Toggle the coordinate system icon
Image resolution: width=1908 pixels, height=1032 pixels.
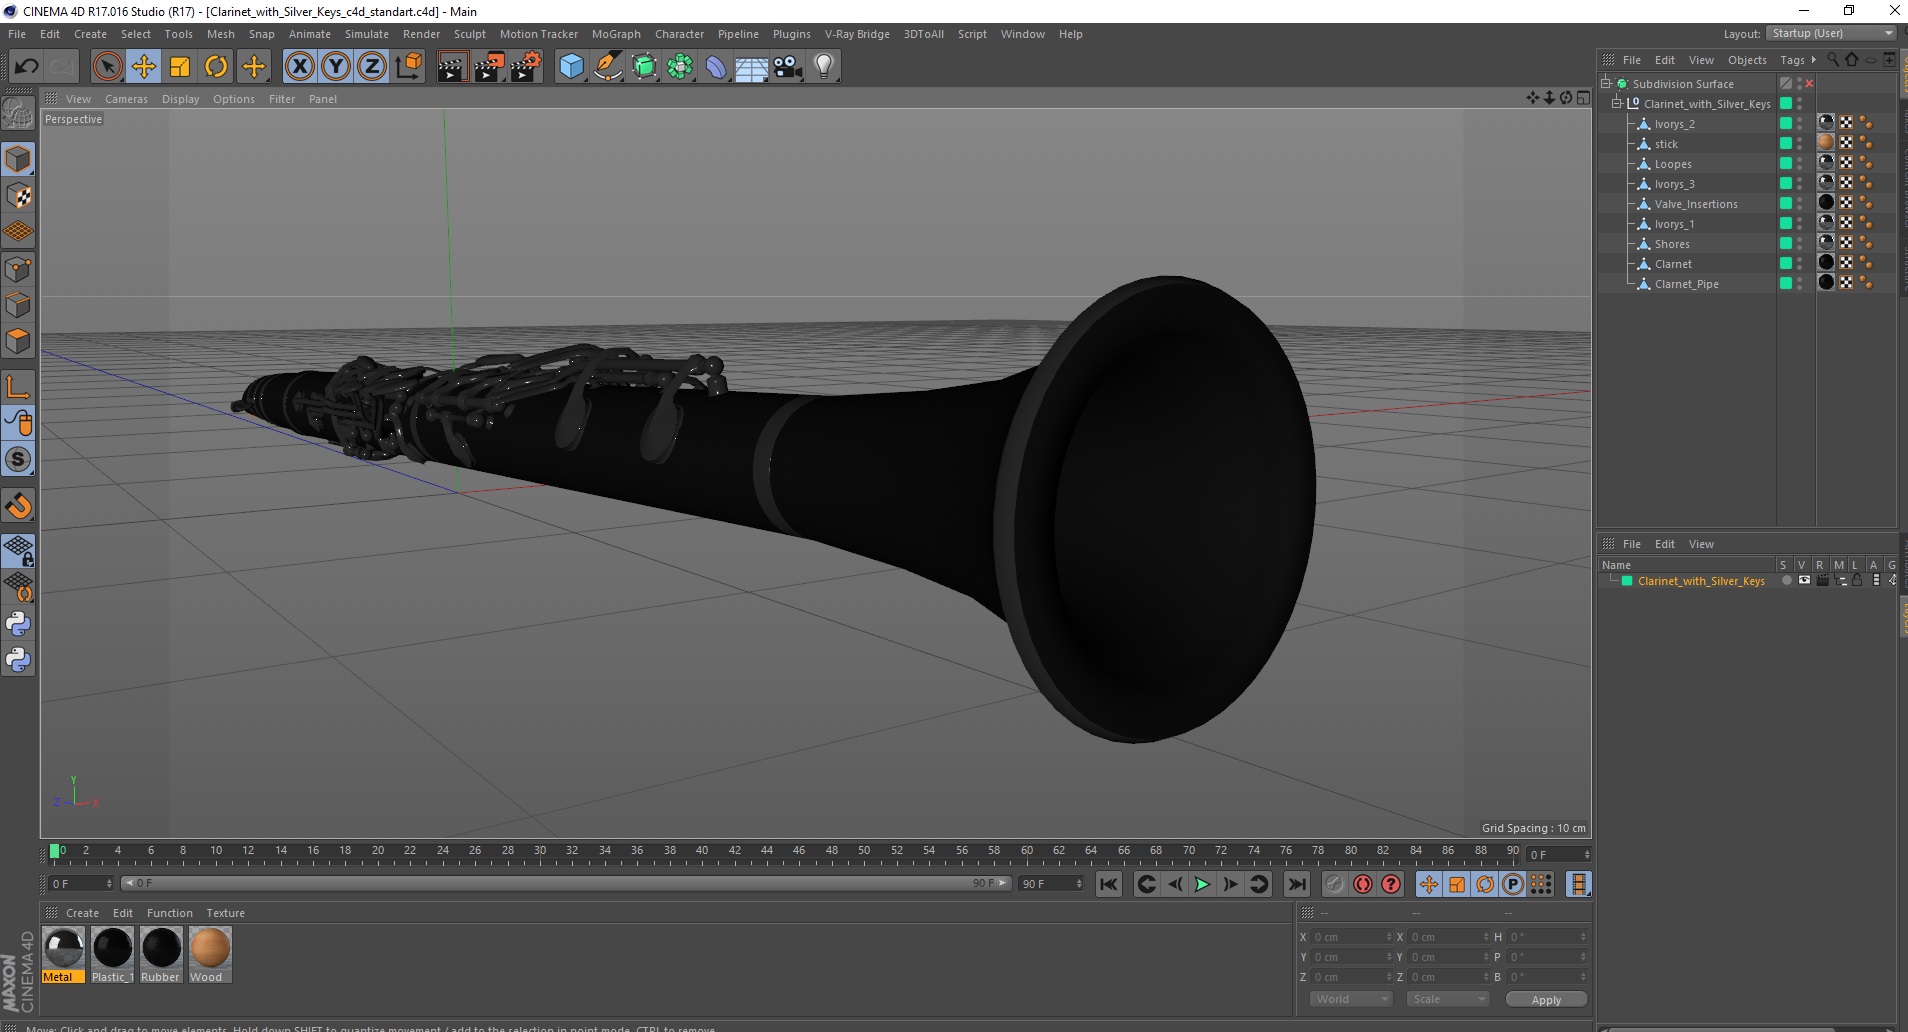[408, 67]
